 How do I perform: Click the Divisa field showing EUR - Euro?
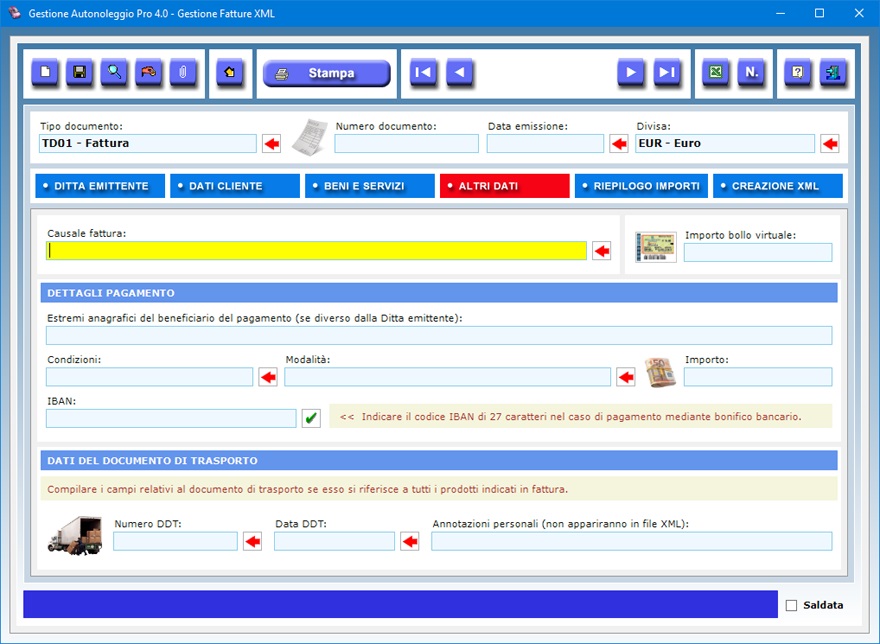click(725, 143)
